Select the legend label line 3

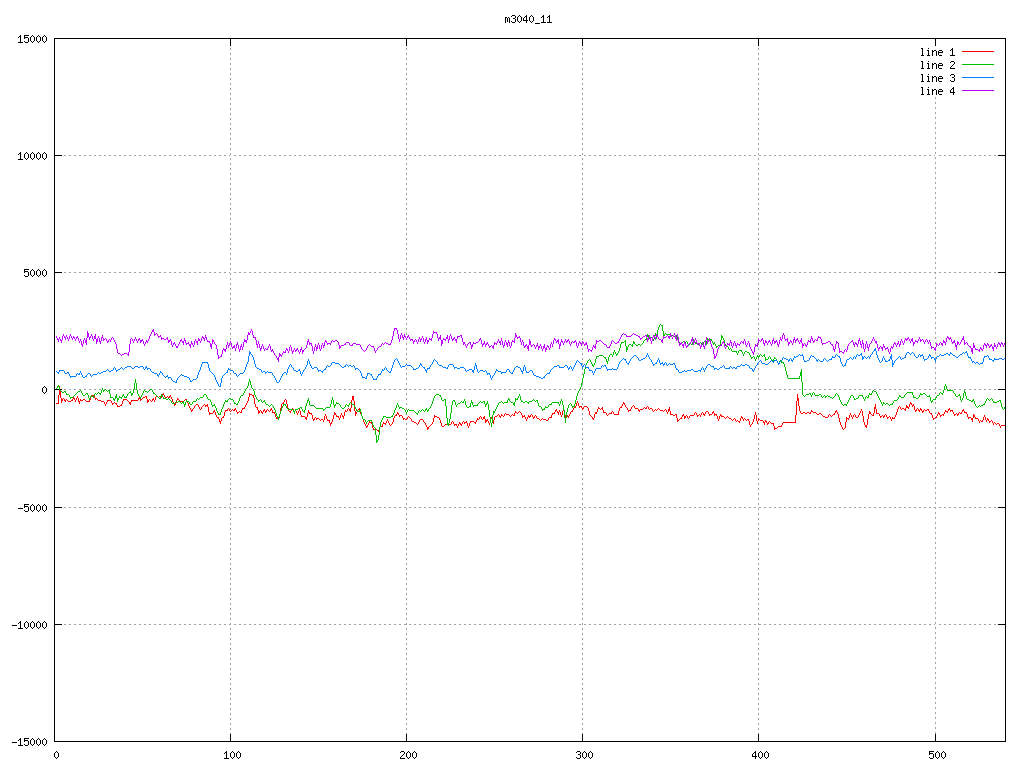[x=937, y=78]
